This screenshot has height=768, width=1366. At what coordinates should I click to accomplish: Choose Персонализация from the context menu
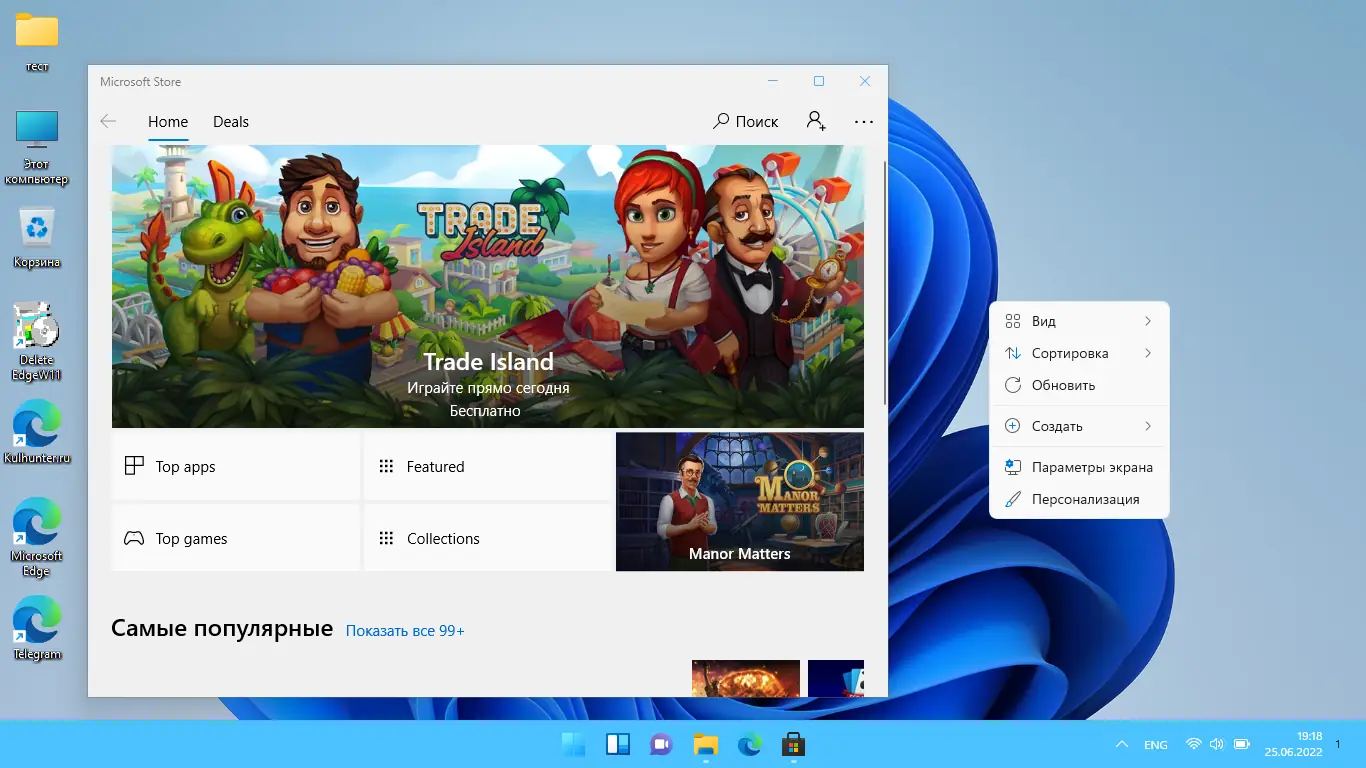pyautogui.click(x=1085, y=499)
